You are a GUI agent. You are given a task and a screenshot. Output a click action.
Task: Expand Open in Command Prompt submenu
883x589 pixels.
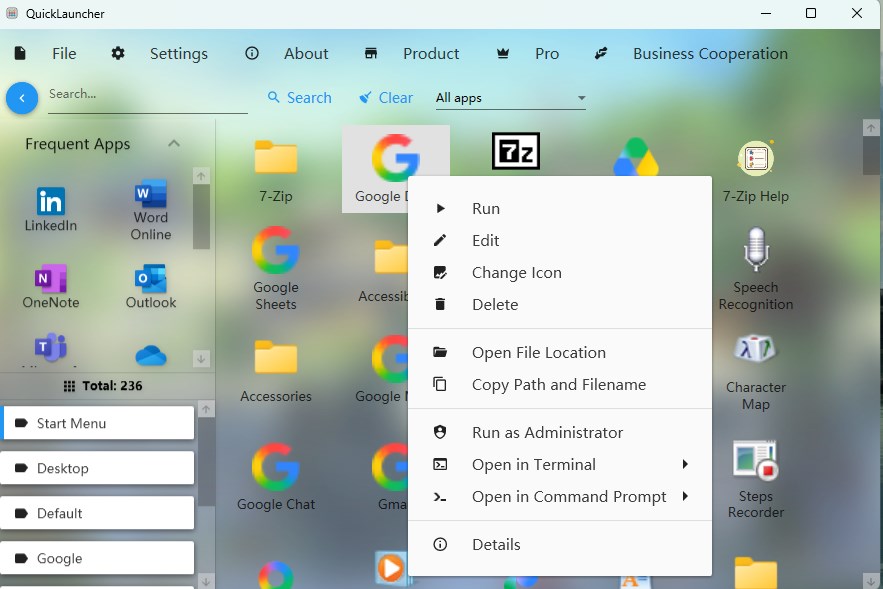(560, 497)
